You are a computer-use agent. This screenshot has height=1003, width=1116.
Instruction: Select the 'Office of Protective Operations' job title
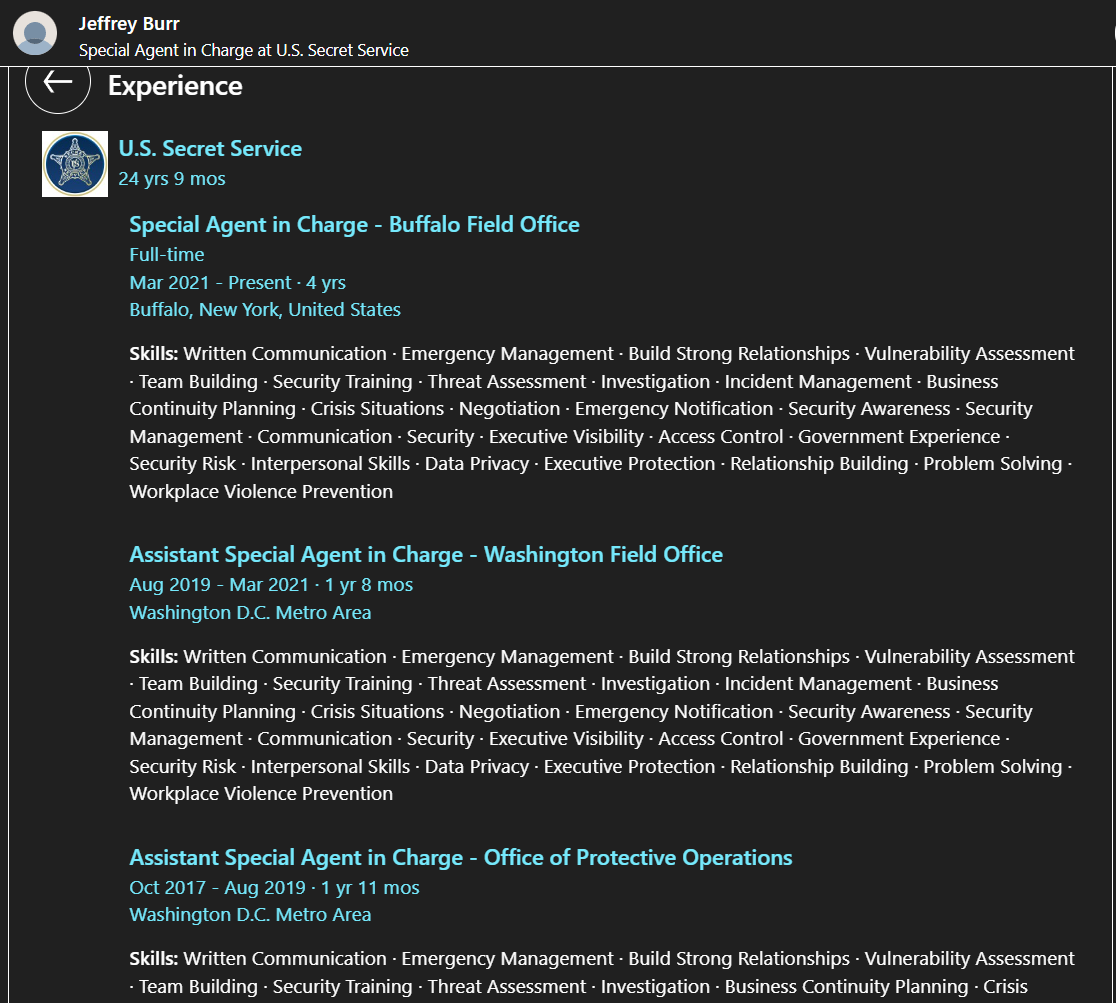[460, 858]
